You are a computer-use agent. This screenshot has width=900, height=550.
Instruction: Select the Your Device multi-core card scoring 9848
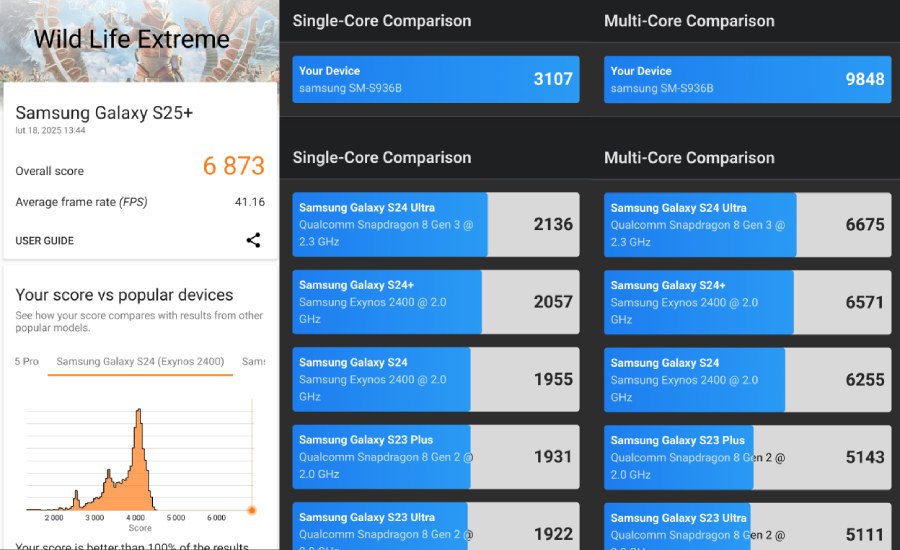[x=747, y=79]
